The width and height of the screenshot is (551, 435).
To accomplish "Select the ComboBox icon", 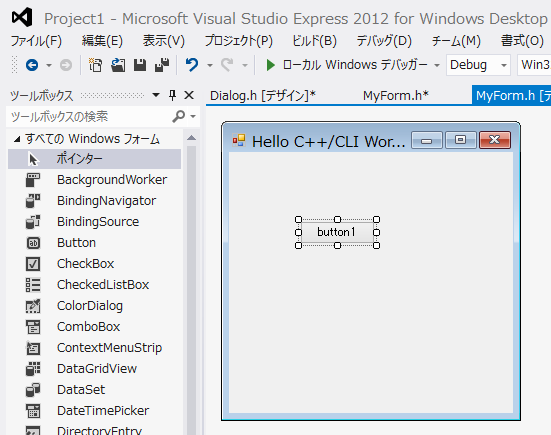I will tap(33, 327).
